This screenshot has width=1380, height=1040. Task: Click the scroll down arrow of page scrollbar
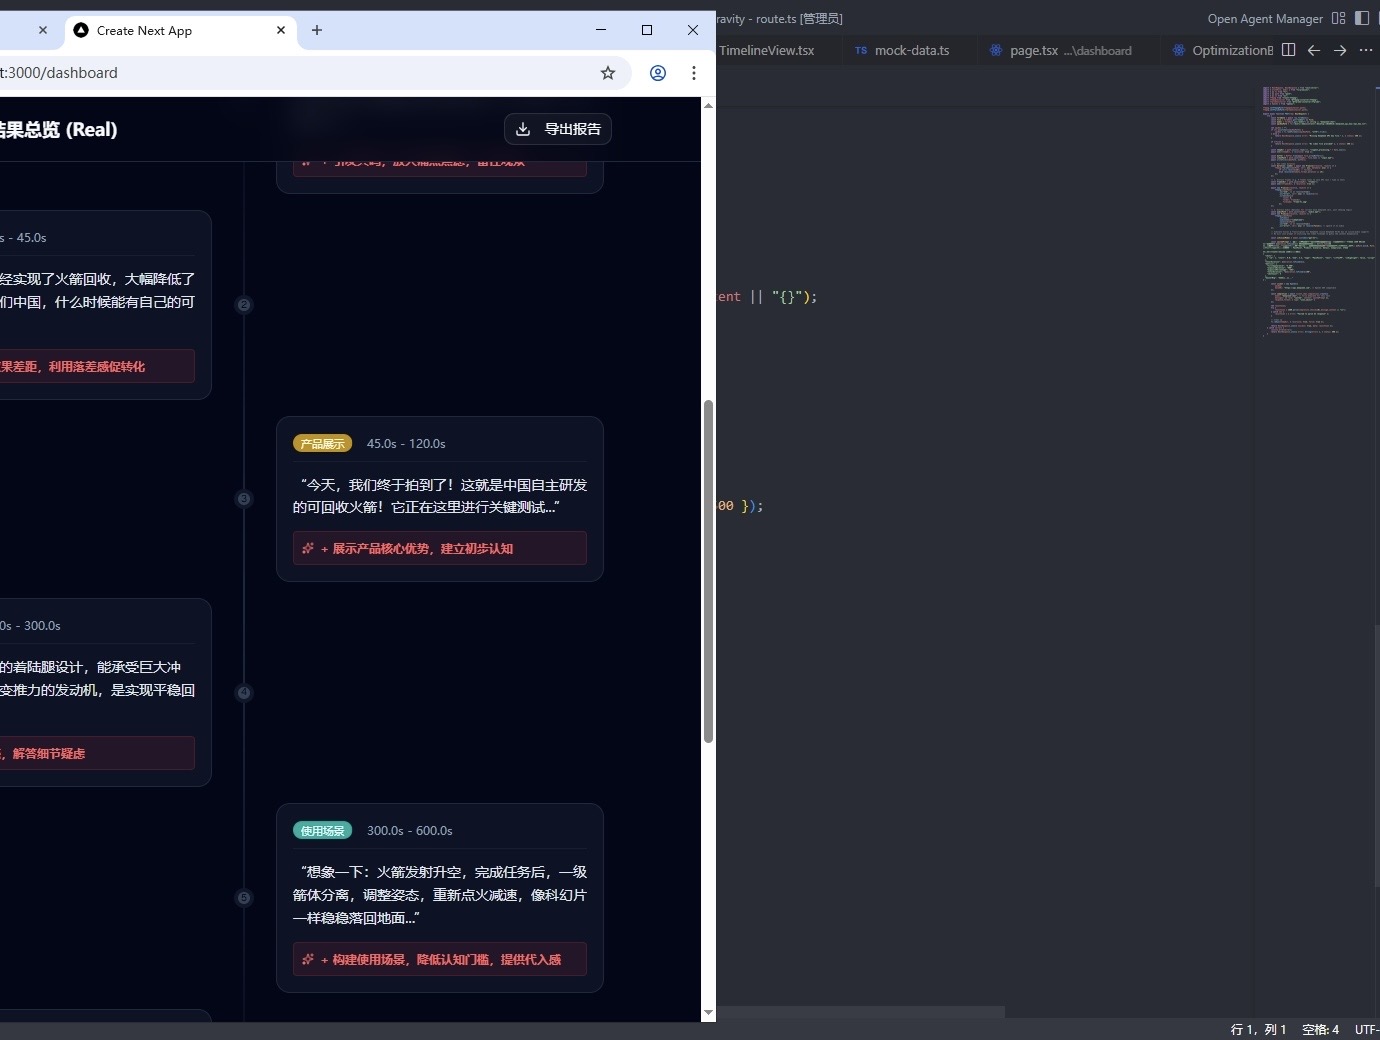(708, 1012)
